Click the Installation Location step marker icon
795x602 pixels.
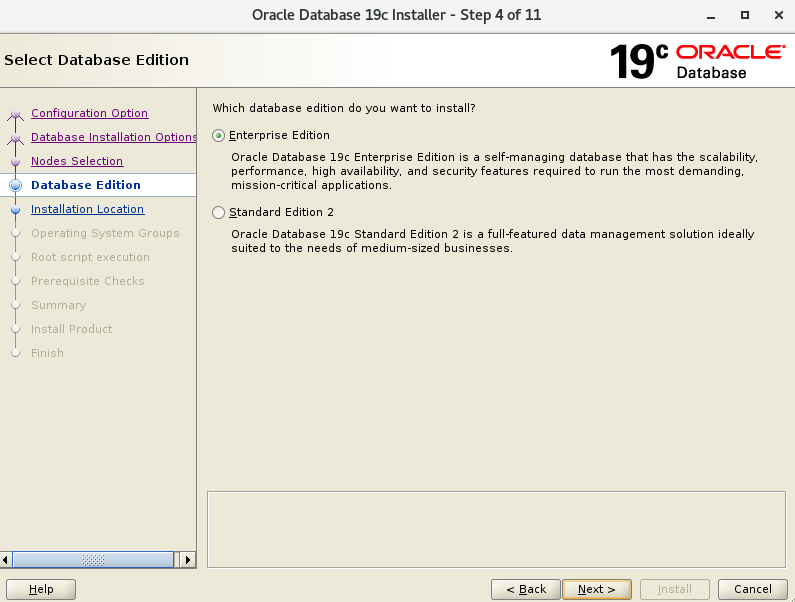click(16, 209)
